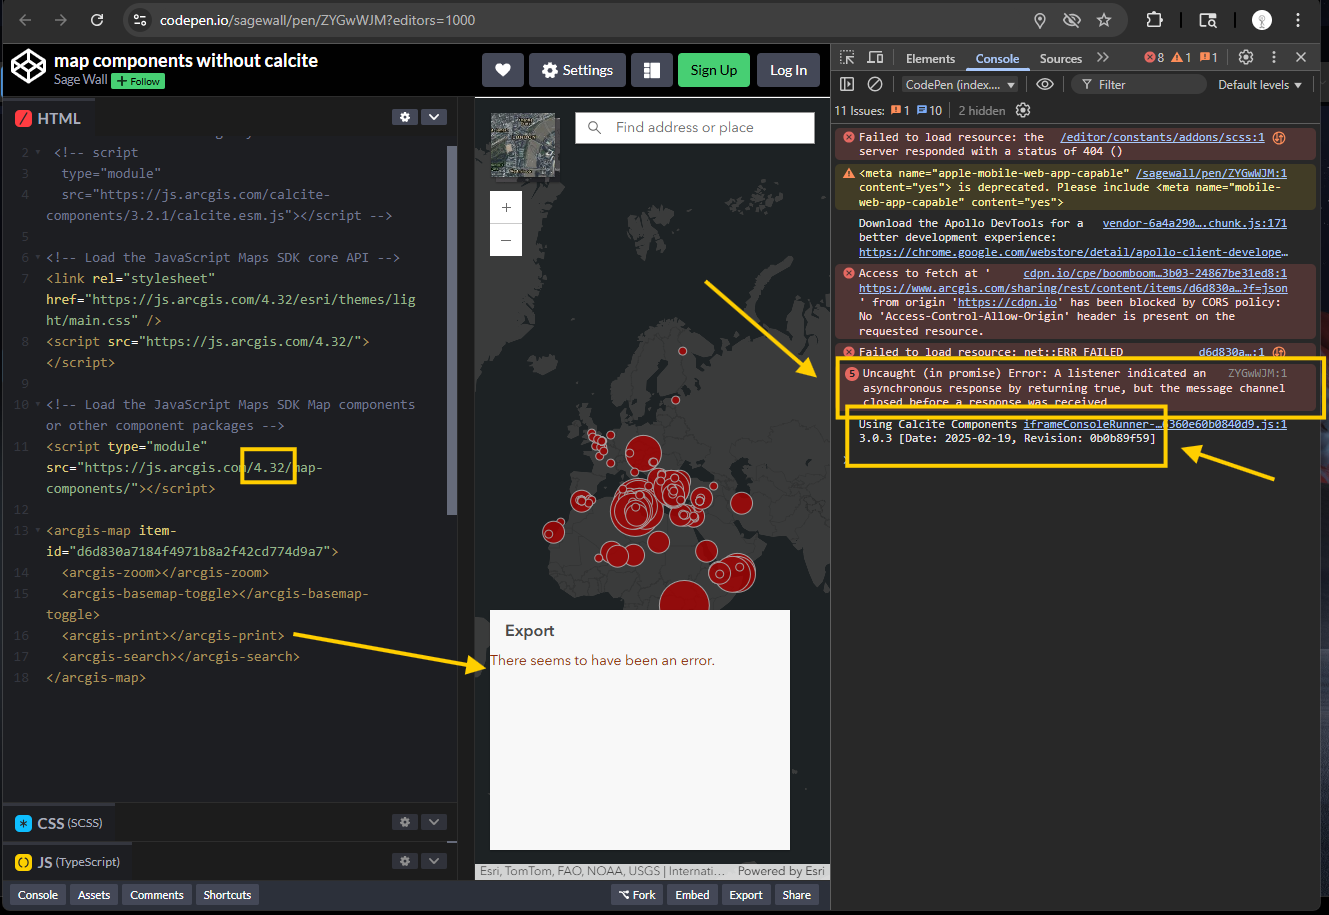Follow Sage Wall
The image size is (1329, 915).
tap(138, 81)
